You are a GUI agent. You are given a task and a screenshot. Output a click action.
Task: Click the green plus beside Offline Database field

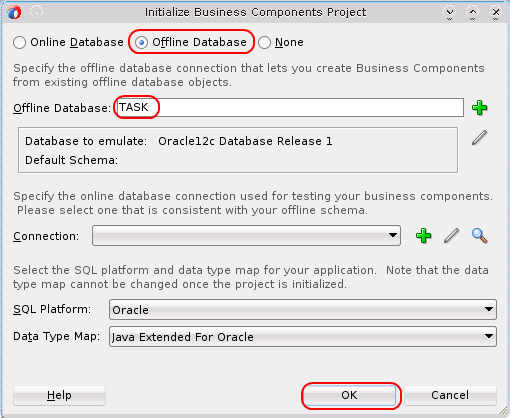[x=480, y=108]
